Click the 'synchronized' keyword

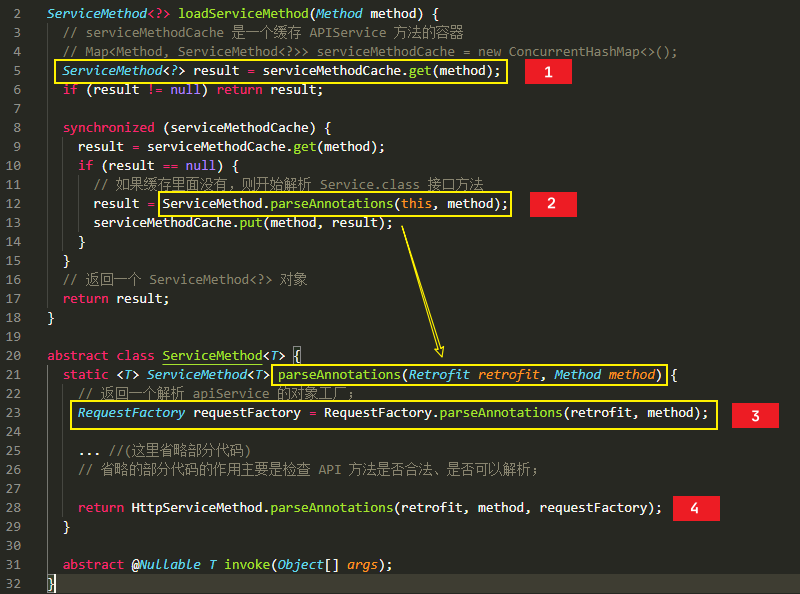109,128
